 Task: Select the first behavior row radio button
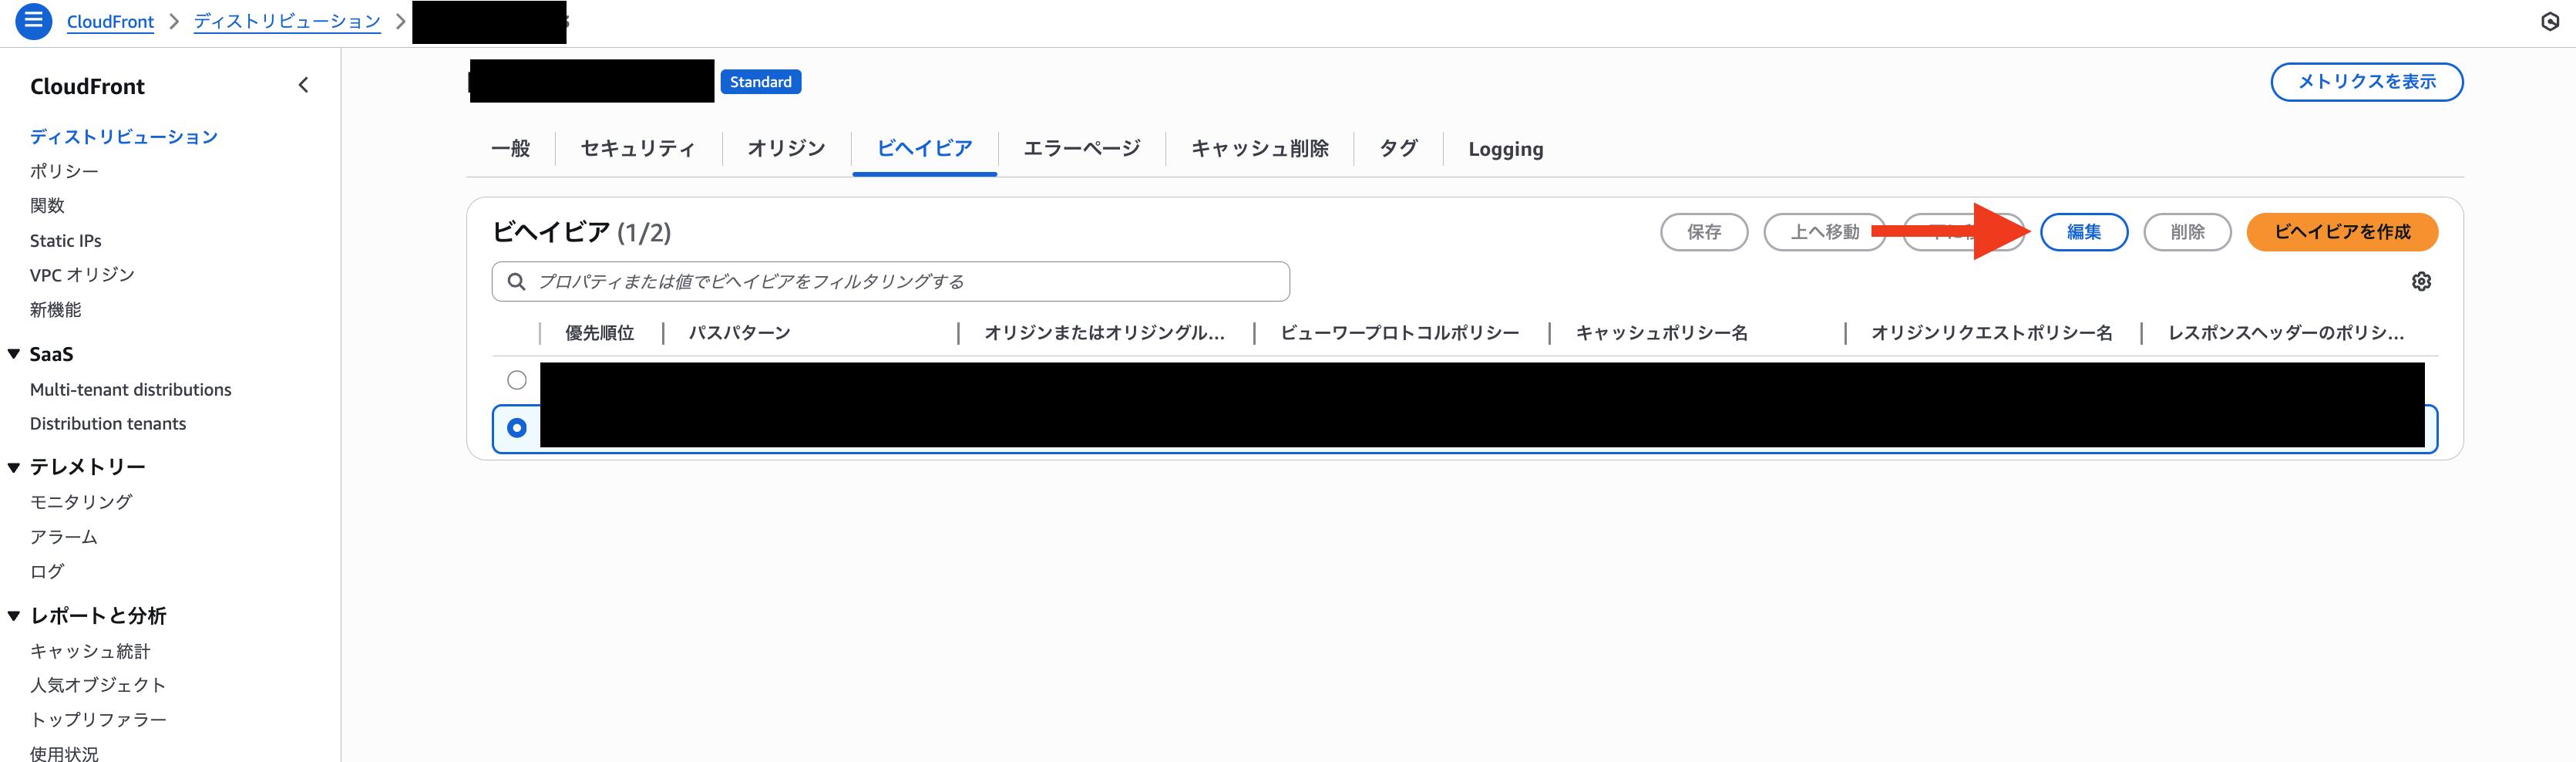click(x=517, y=379)
